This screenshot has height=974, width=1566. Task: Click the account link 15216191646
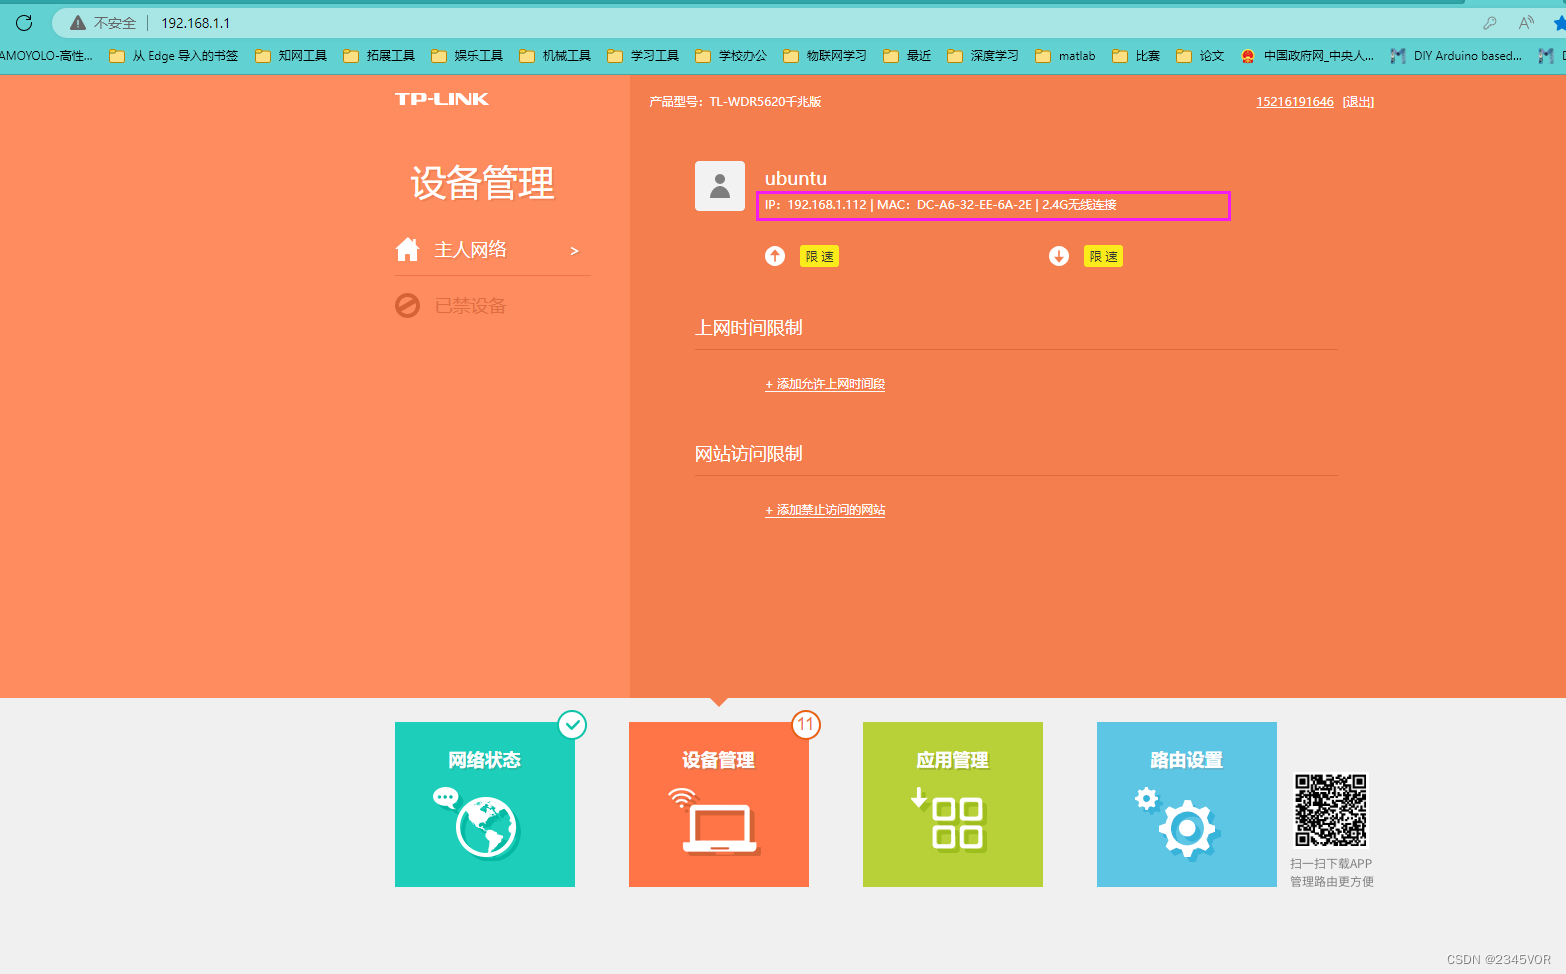pos(1295,102)
